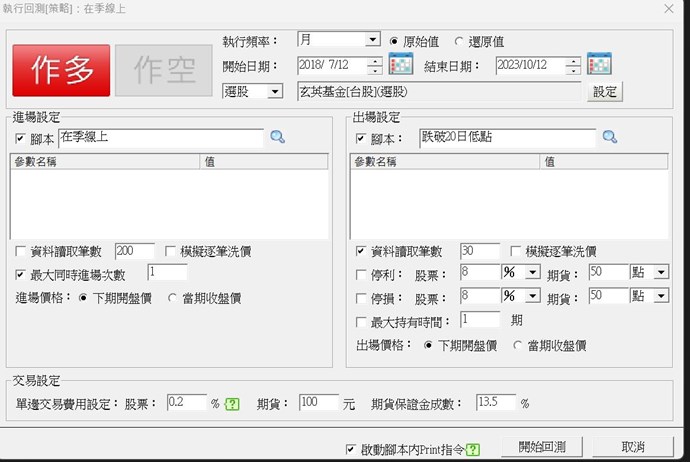The height and width of the screenshot is (462, 690).
Task: Click 停損 futures value field
Action: click(609, 296)
